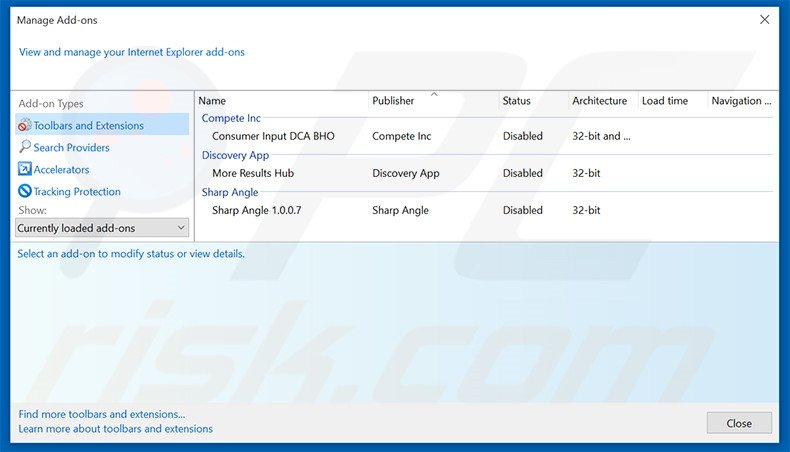Collapse the Compete Inc group
Screen dimensions: 790x452
coord(231,118)
